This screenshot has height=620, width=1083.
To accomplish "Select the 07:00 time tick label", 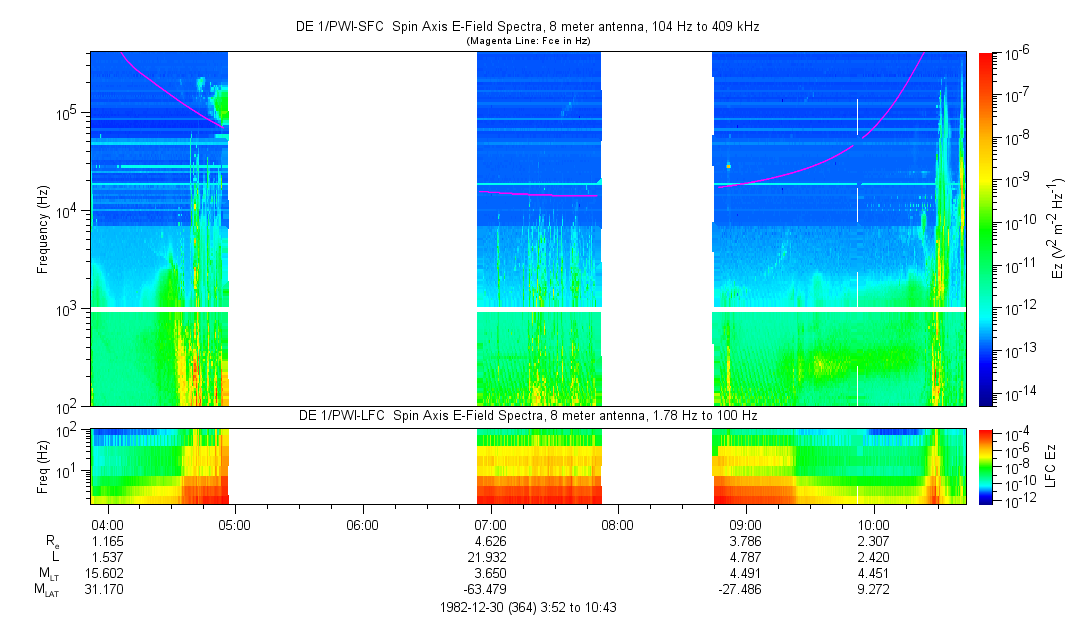I will pyautogui.click(x=490, y=524).
